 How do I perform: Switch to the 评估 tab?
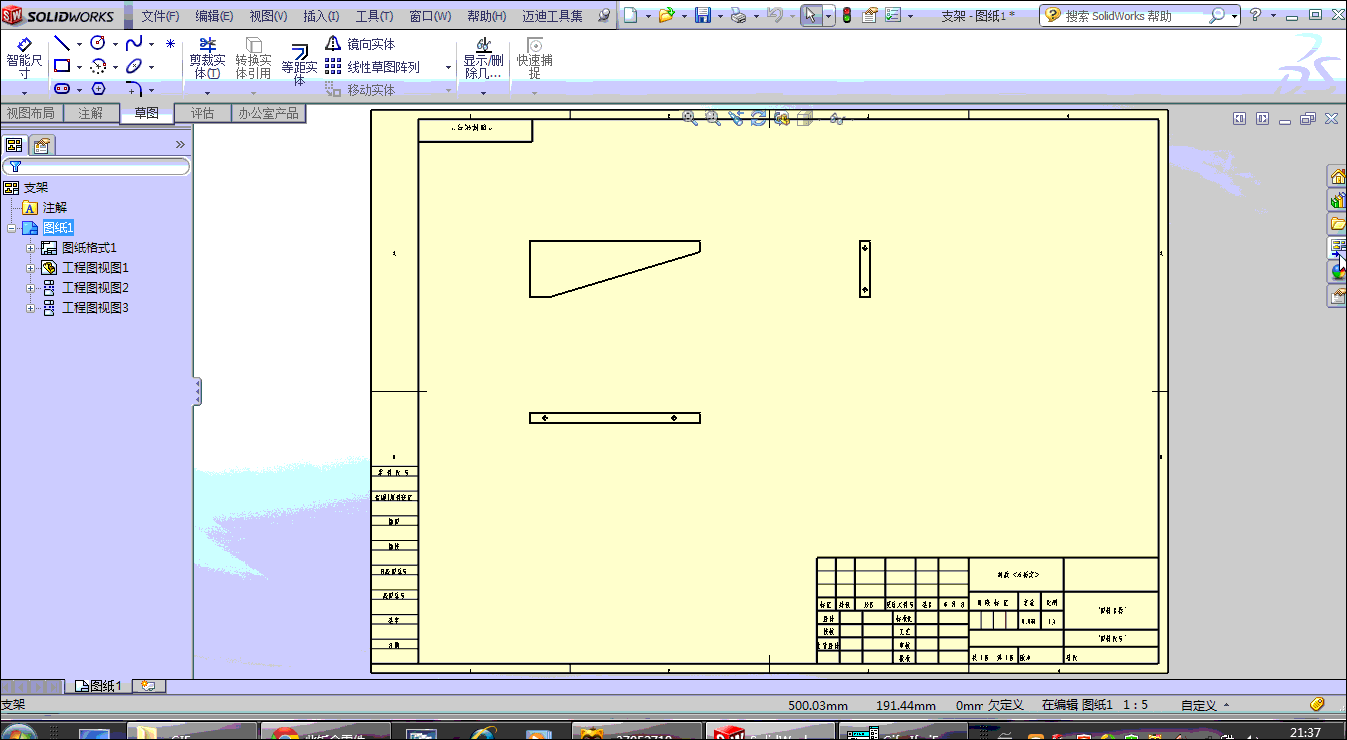point(203,113)
